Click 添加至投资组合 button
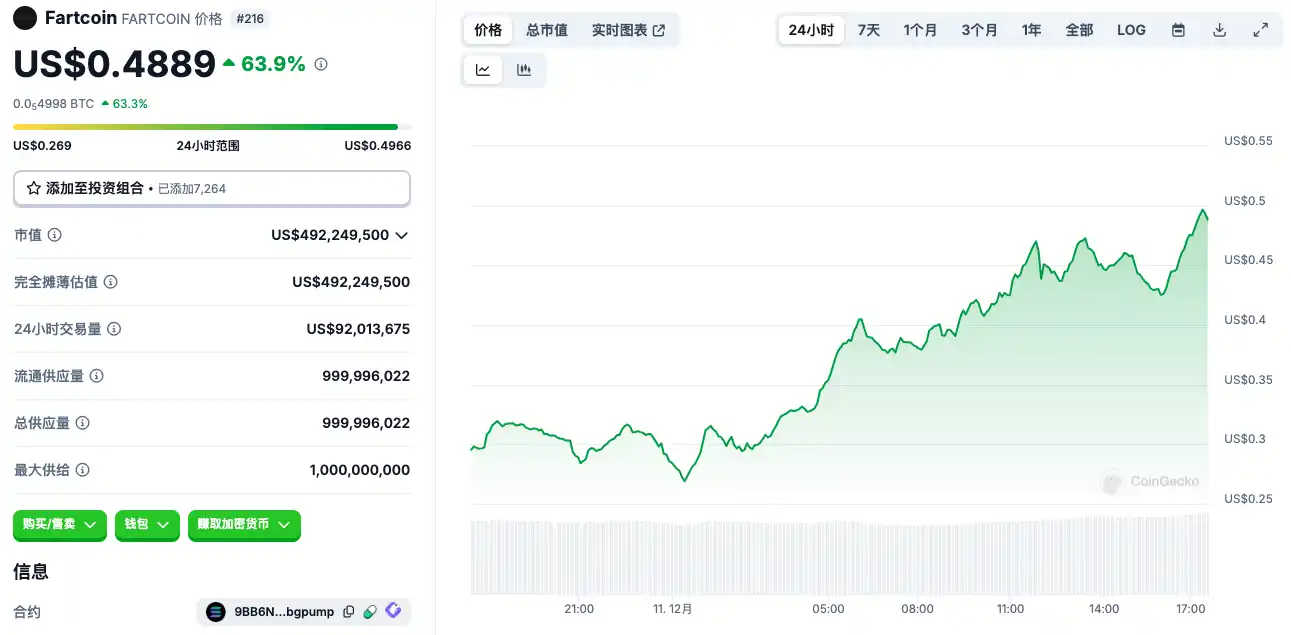Screen dimensions: 1291x635 point(211,188)
